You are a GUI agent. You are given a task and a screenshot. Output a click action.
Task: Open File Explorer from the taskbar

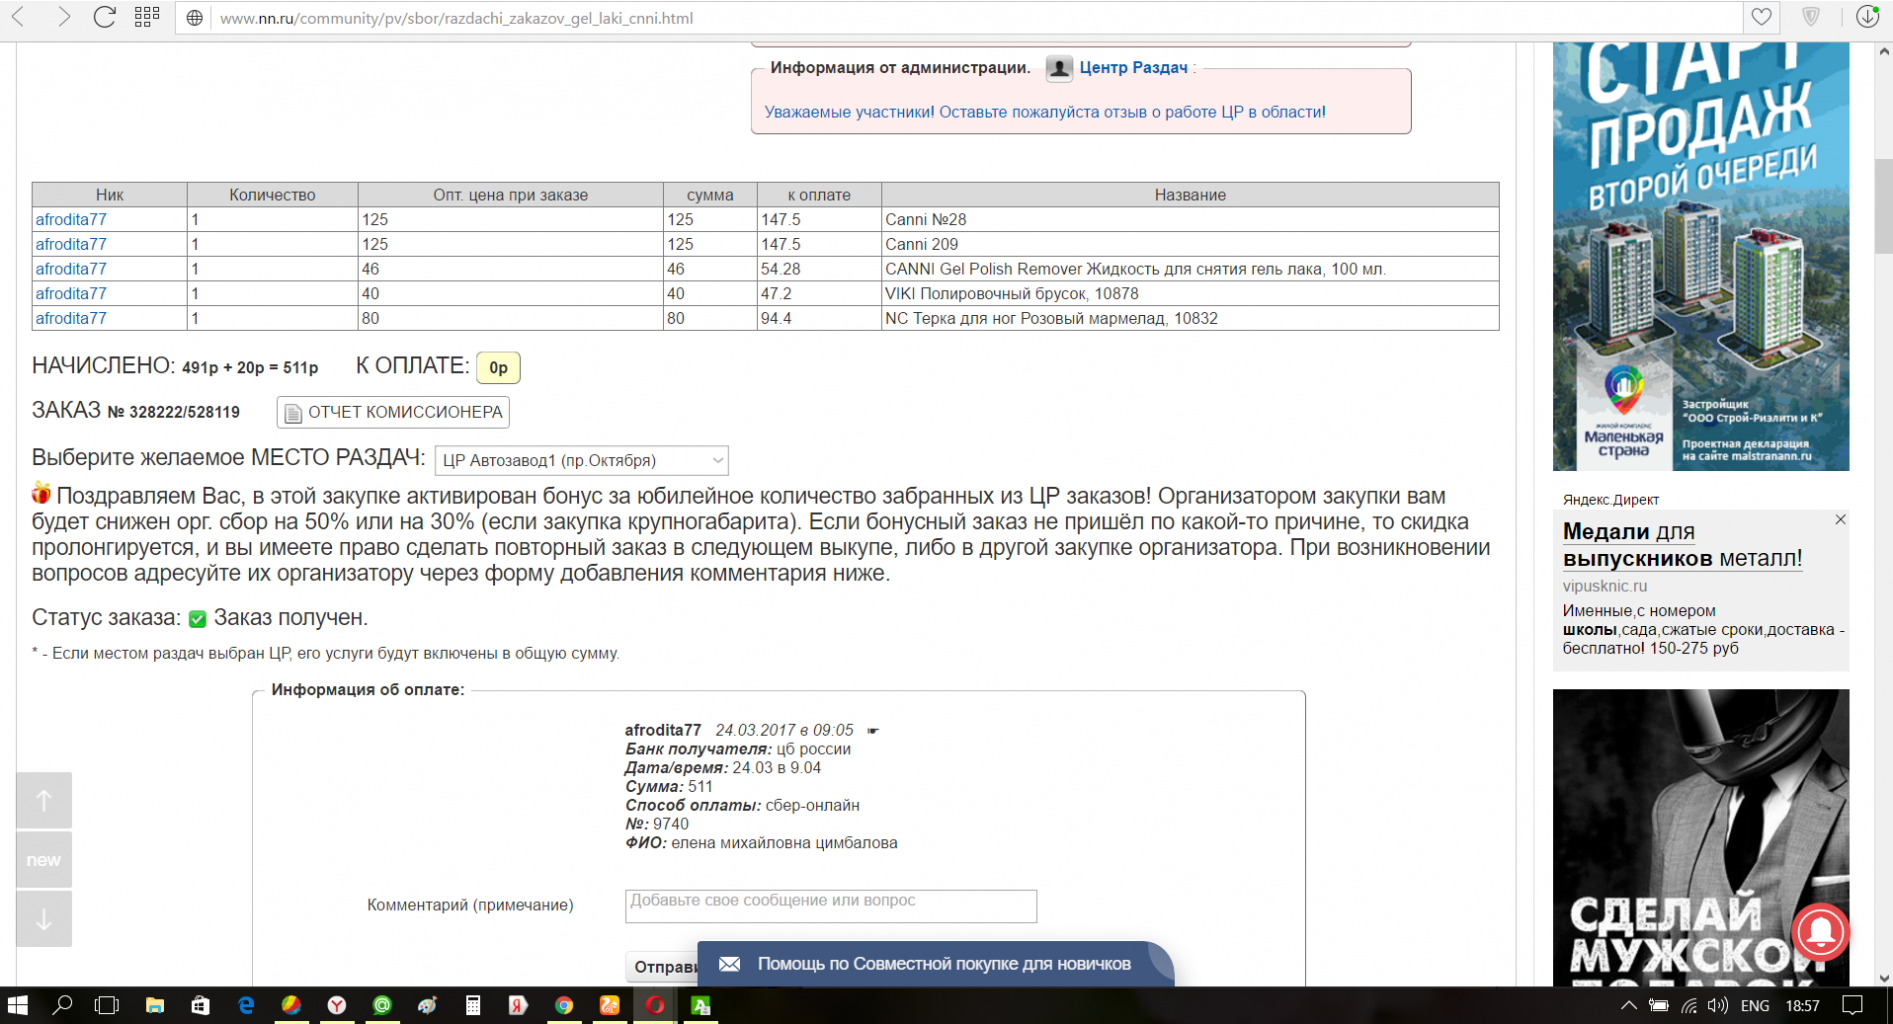pos(154,1005)
